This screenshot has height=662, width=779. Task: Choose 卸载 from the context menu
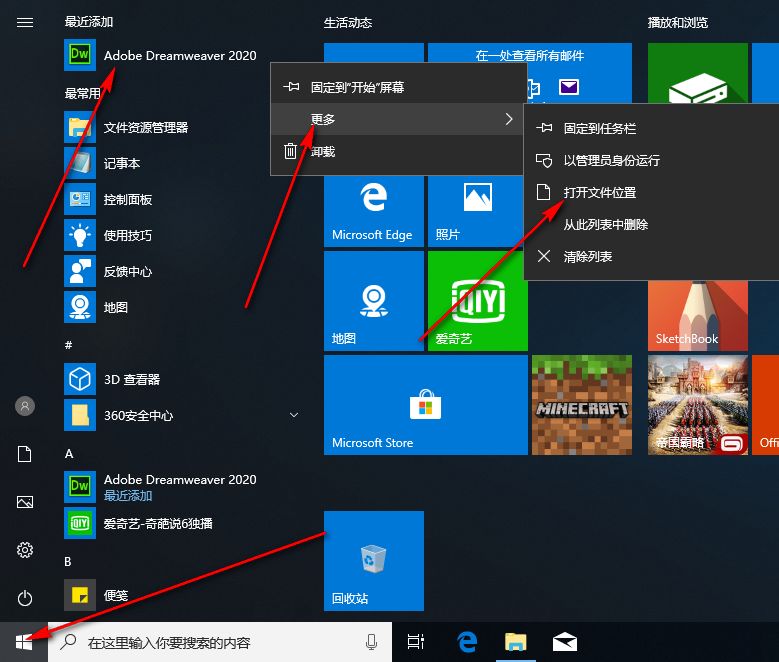[398, 151]
